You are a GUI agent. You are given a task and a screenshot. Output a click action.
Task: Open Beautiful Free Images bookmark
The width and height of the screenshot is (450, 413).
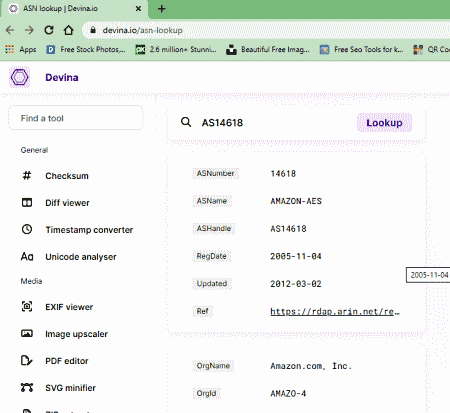[268, 50]
